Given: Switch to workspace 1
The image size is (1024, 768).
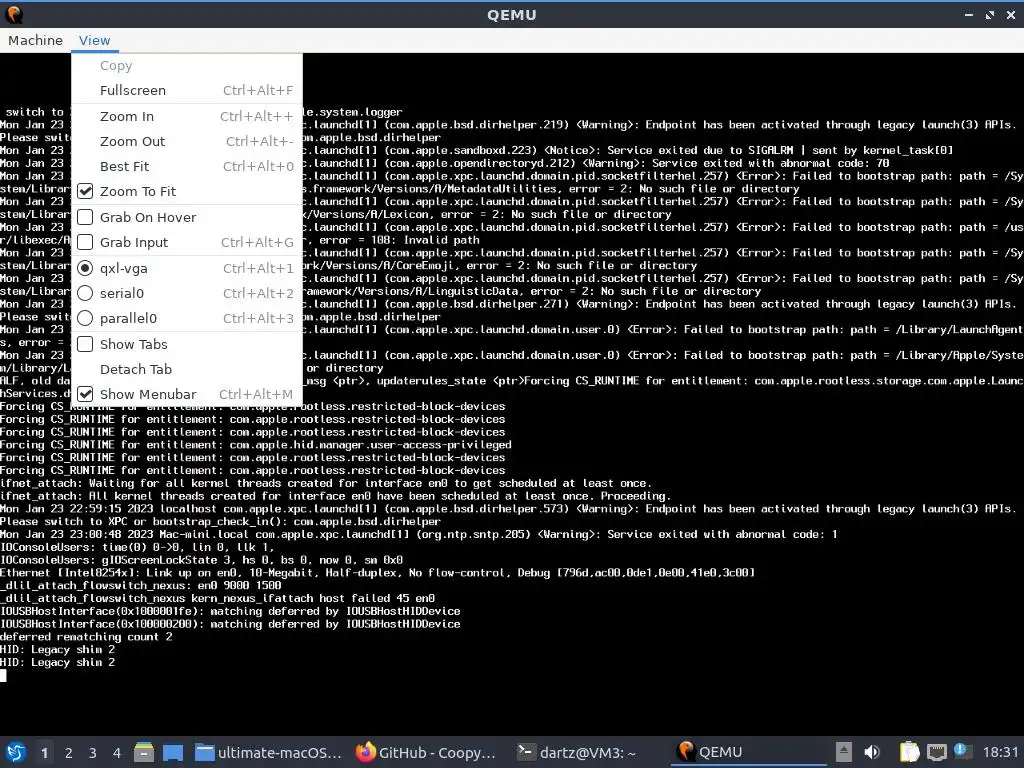Looking at the screenshot, I should pyautogui.click(x=44, y=753).
